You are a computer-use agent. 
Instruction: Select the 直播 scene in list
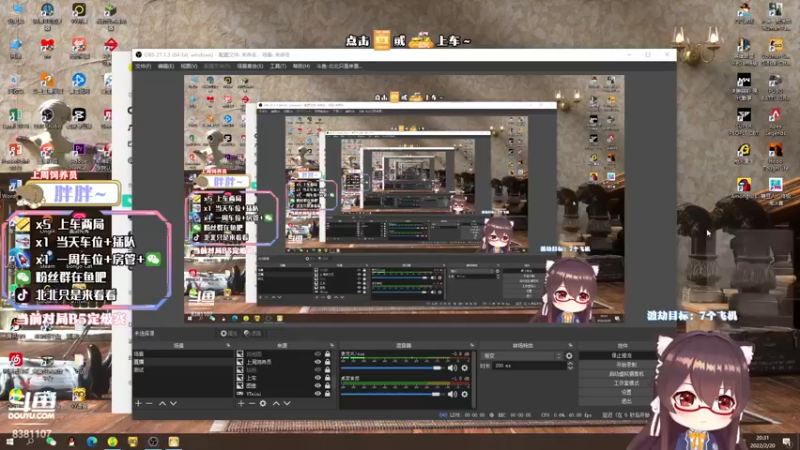182,362
